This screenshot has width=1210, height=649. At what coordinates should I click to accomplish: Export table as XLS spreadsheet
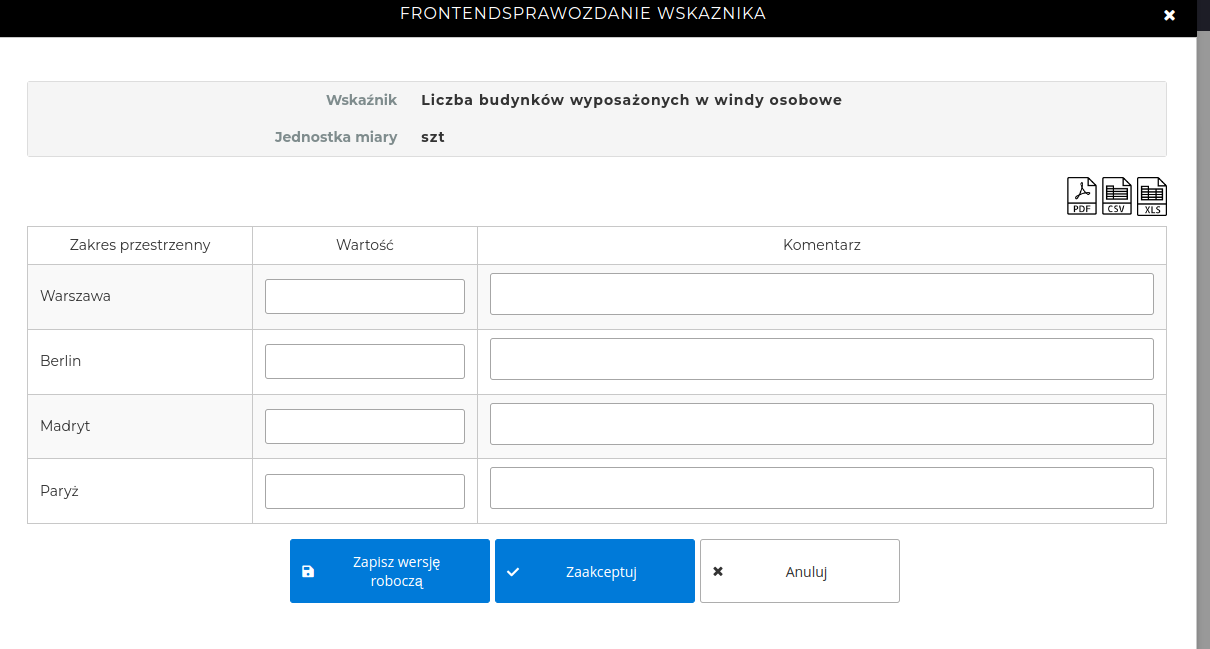[x=1152, y=196]
